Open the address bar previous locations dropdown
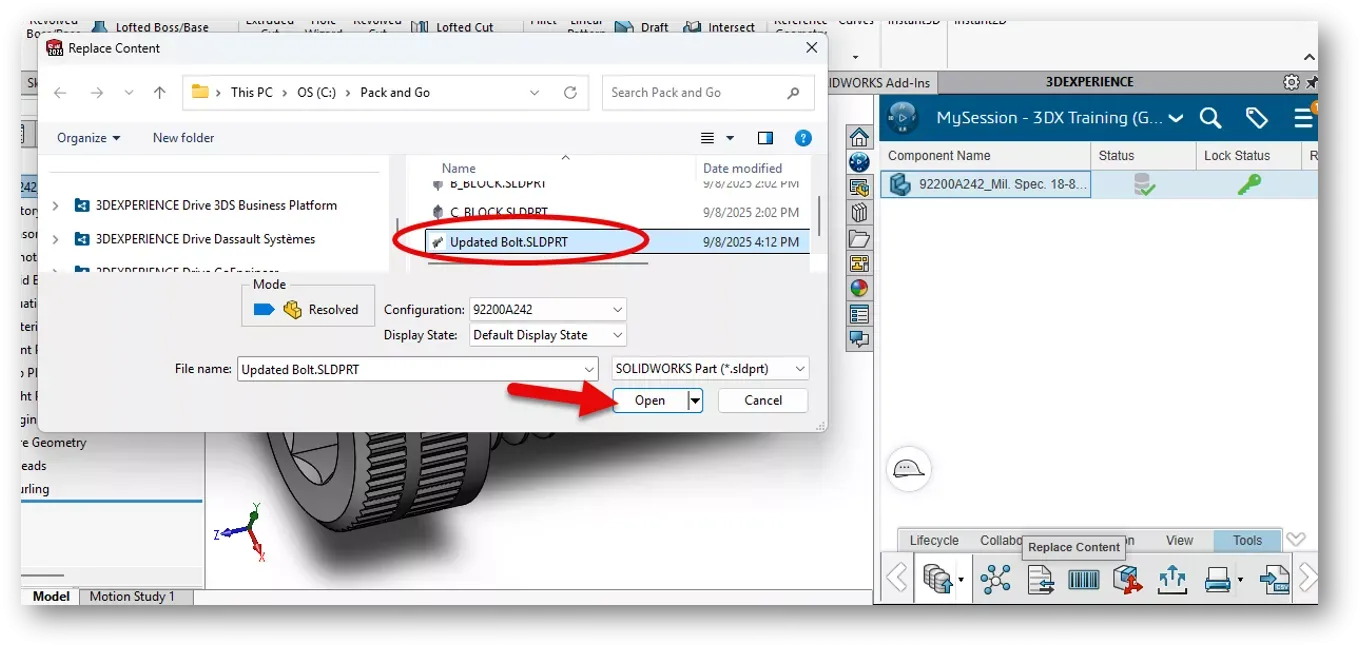This screenshot has width=1360, height=647. (x=535, y=92)
